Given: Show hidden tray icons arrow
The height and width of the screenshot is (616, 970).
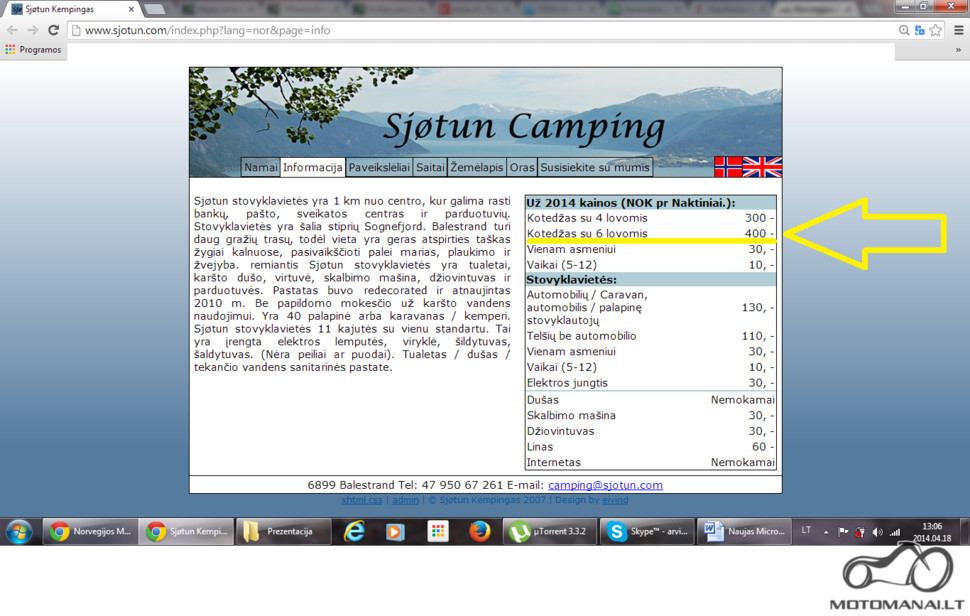Looking at the screenshot, I should pyautogui.click(x=826, y=532).
